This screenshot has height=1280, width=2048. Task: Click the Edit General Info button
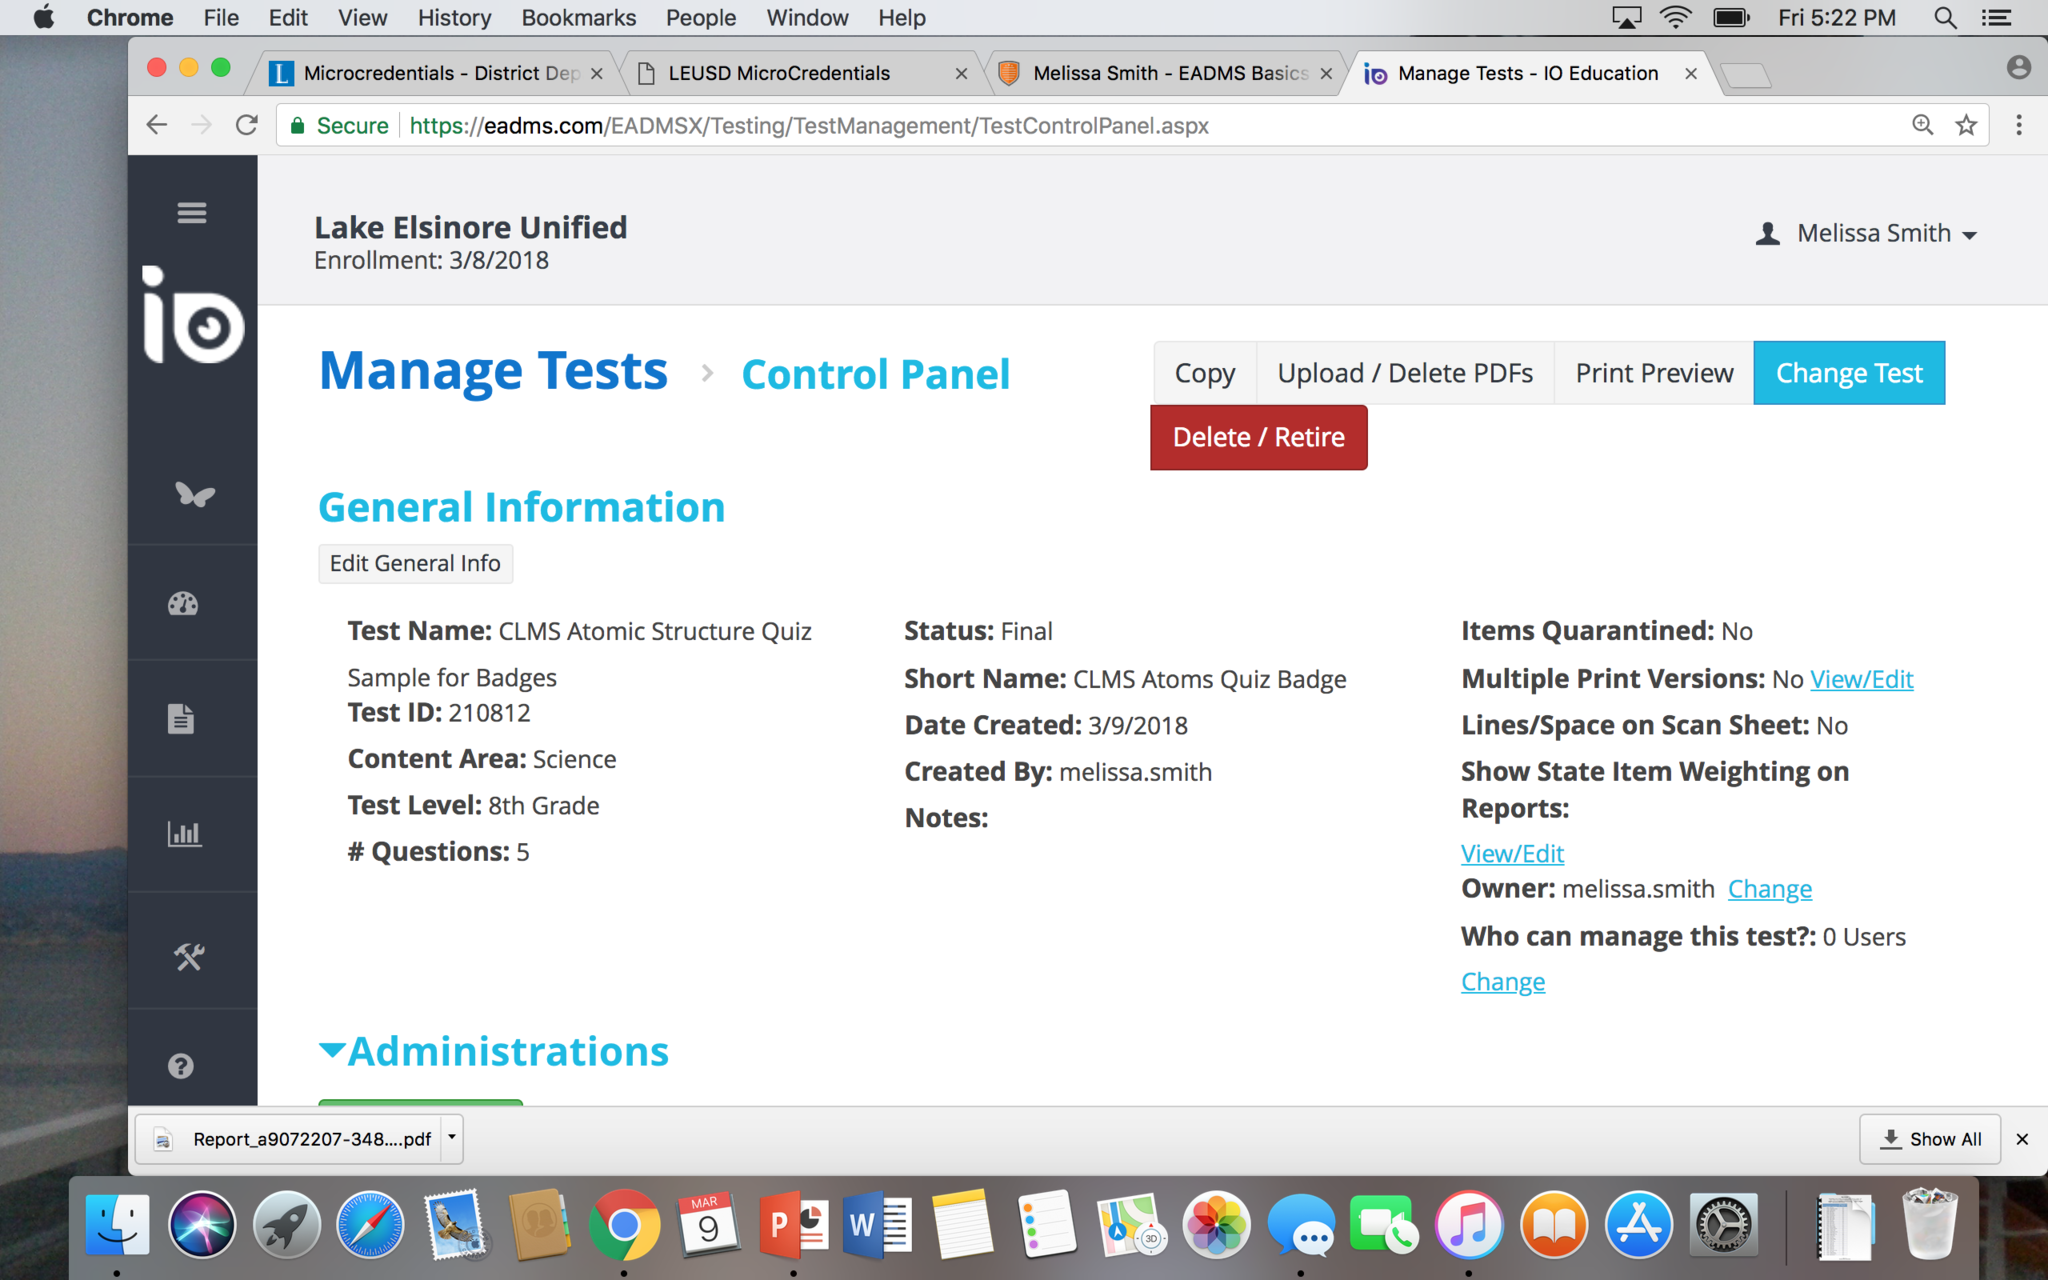point(415,563)
